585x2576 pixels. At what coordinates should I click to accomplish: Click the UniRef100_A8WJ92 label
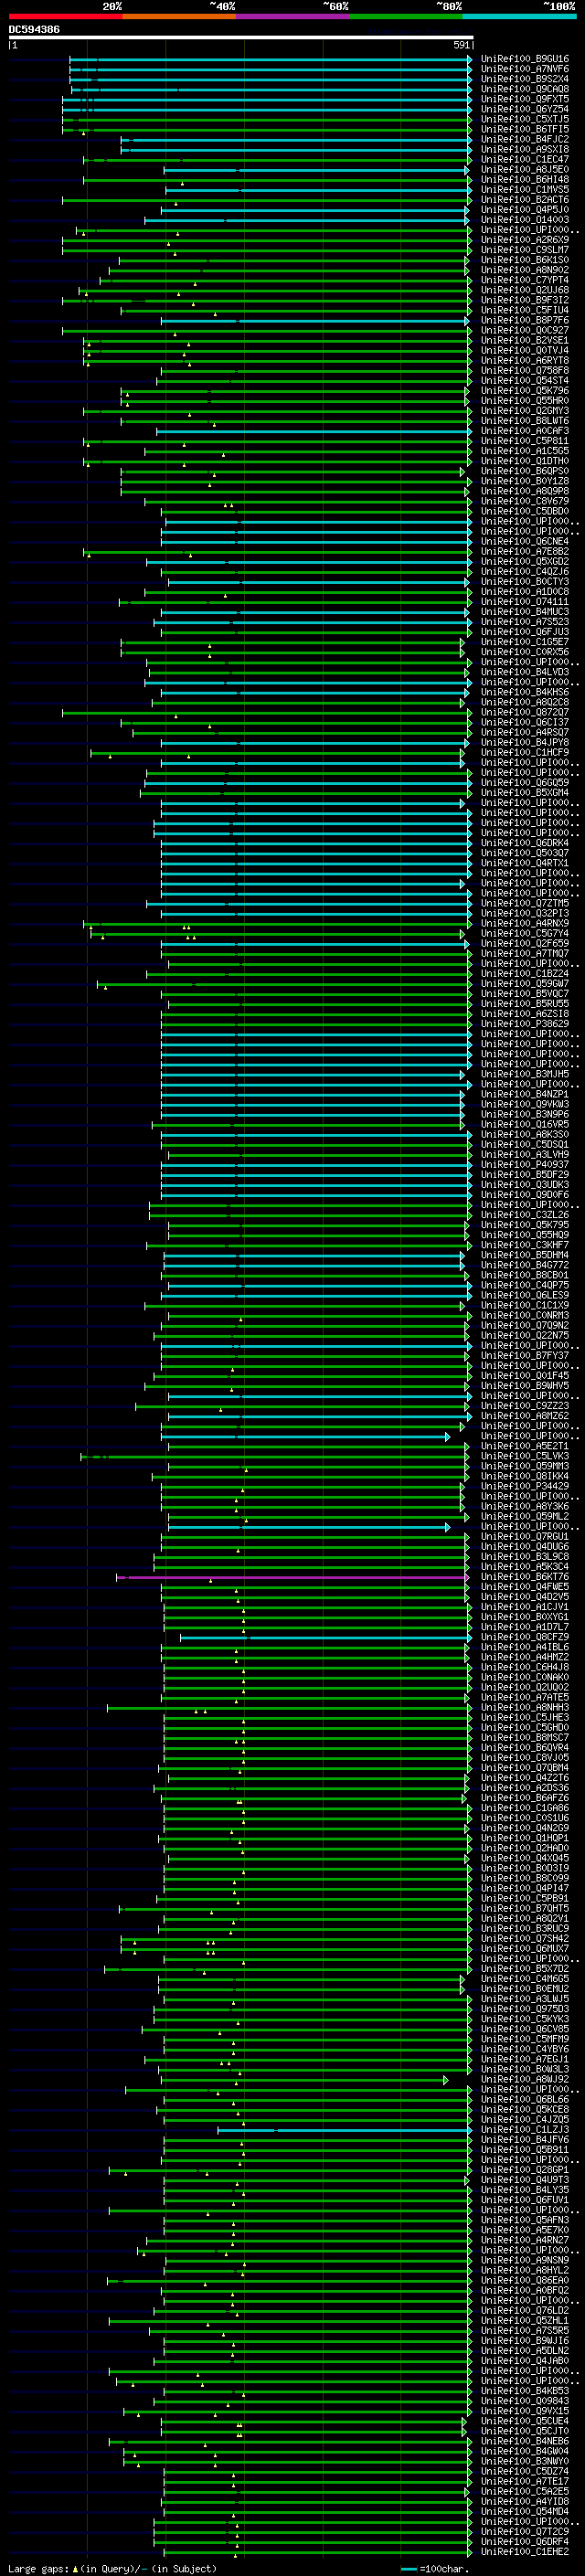524,2079
